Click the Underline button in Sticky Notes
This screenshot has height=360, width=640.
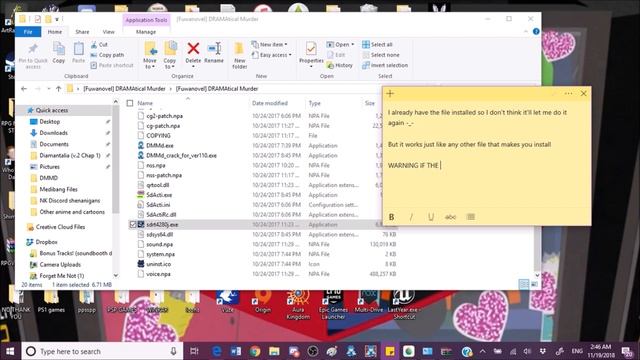[431, 217]
